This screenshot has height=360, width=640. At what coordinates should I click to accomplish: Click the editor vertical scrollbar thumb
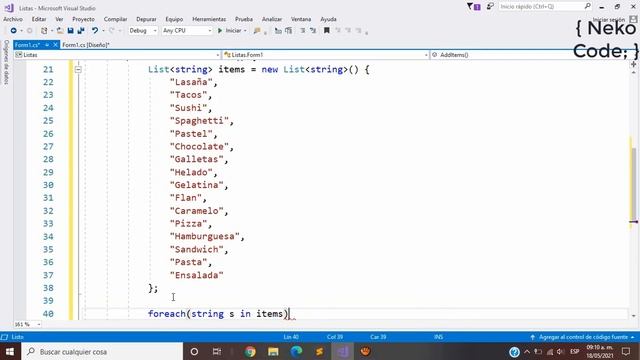pos(633,184)
